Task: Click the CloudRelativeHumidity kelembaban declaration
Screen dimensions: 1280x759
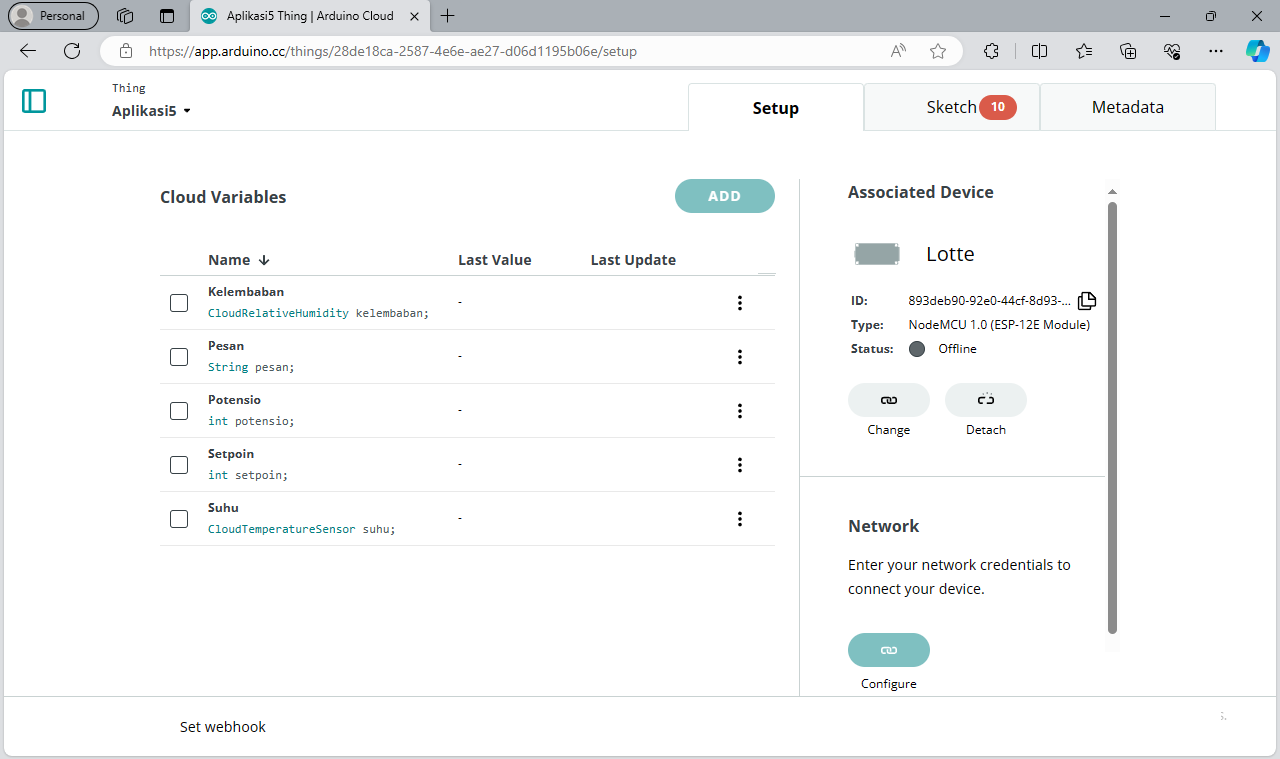Action: [x=318, y=313]
